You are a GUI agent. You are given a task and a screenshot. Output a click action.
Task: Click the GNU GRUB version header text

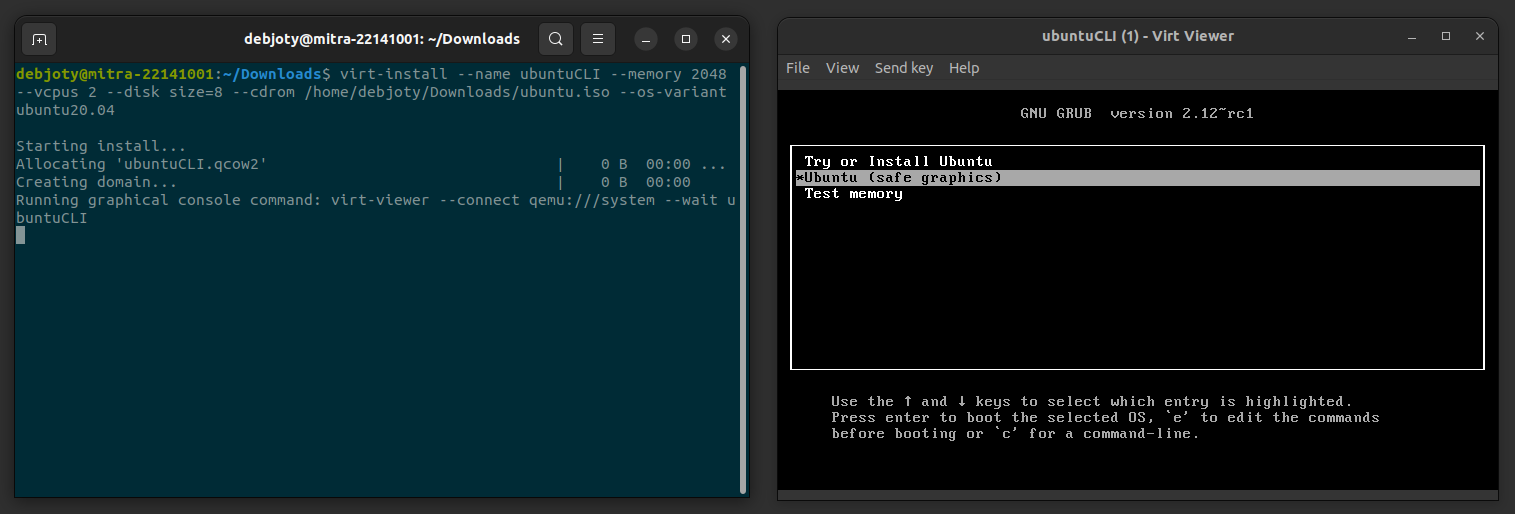tap(1137, 113)
